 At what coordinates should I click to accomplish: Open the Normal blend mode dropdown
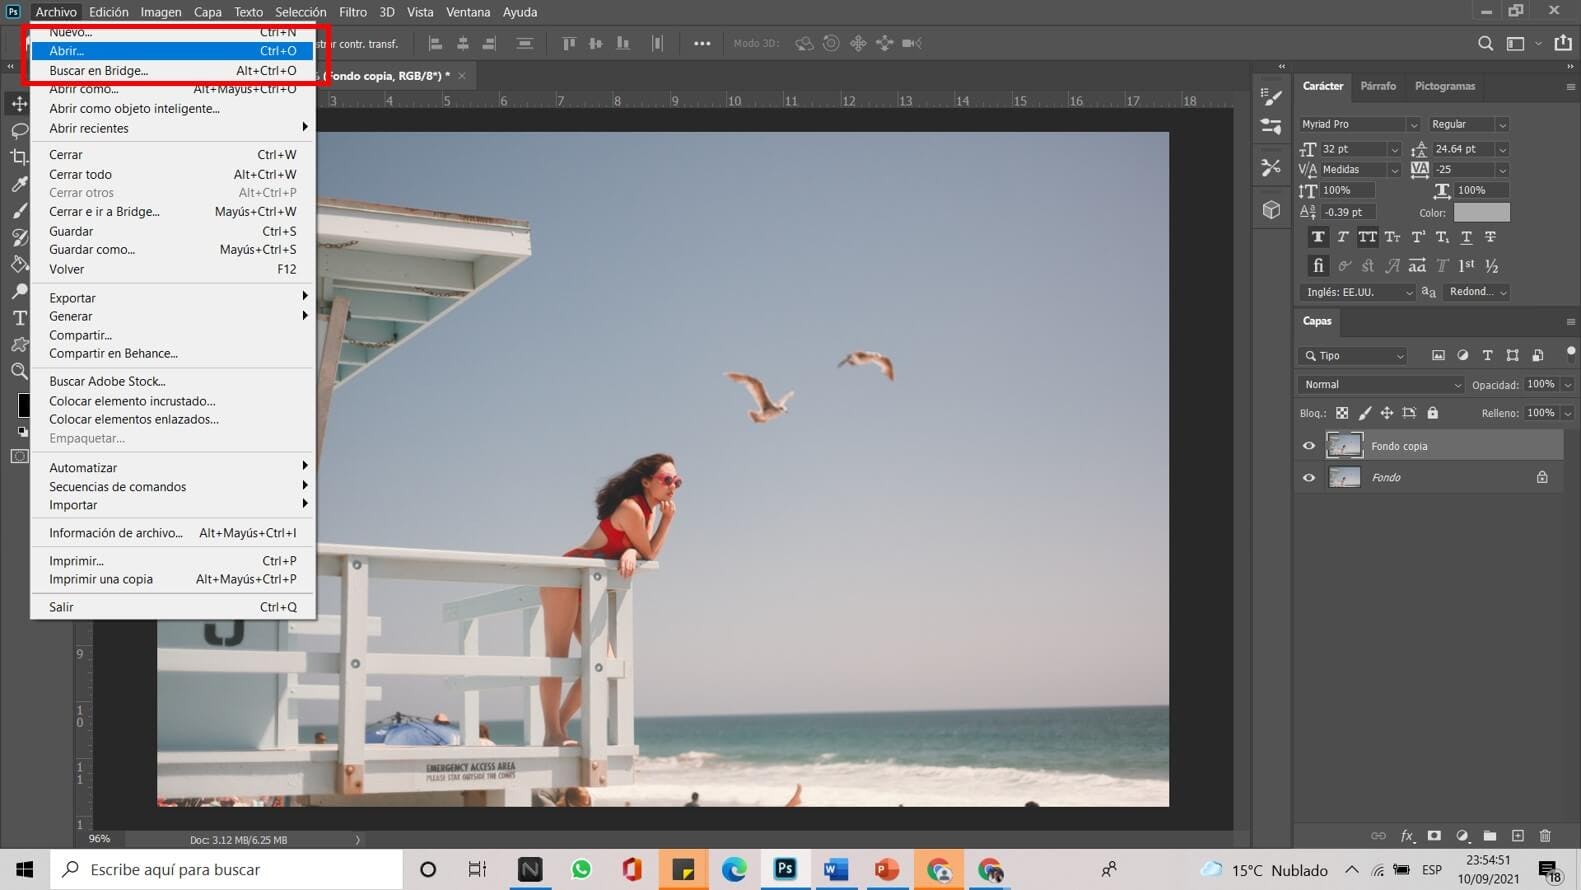pyautogui.click(x=1380, y=385)
